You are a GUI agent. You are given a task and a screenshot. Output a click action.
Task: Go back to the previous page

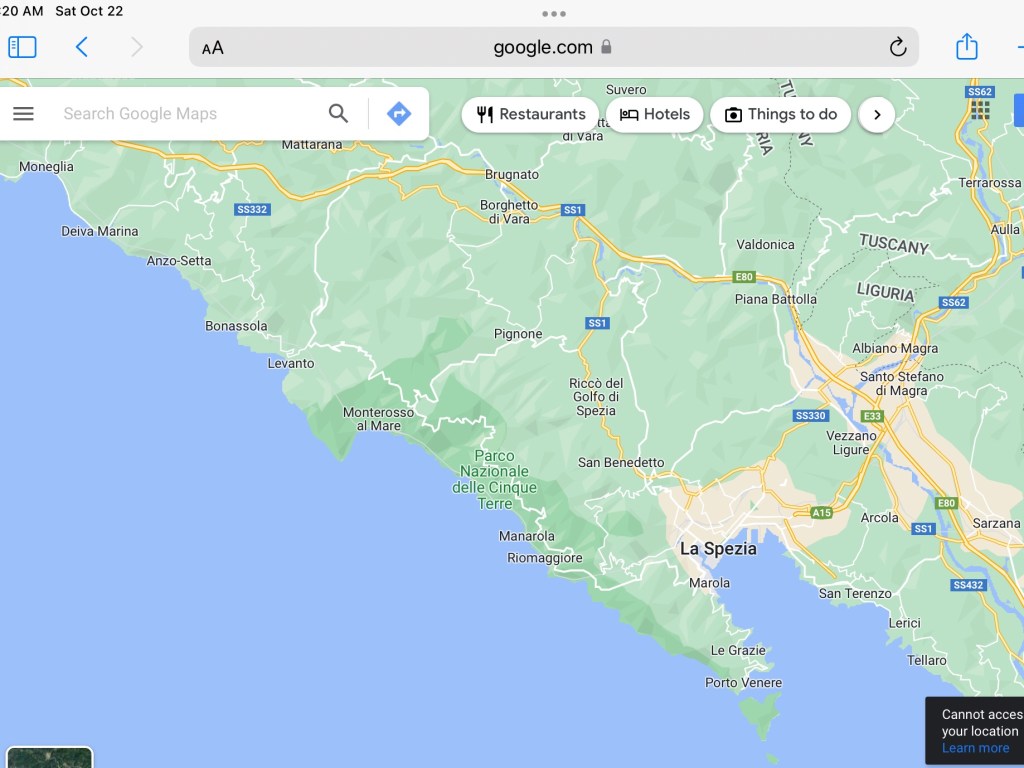click(x=82, y=47)
